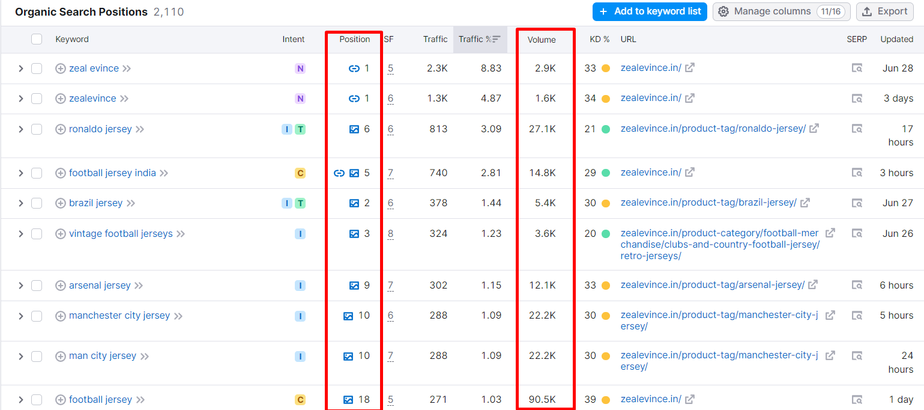Sort table by Volume column header

click(x=542, y=40)
